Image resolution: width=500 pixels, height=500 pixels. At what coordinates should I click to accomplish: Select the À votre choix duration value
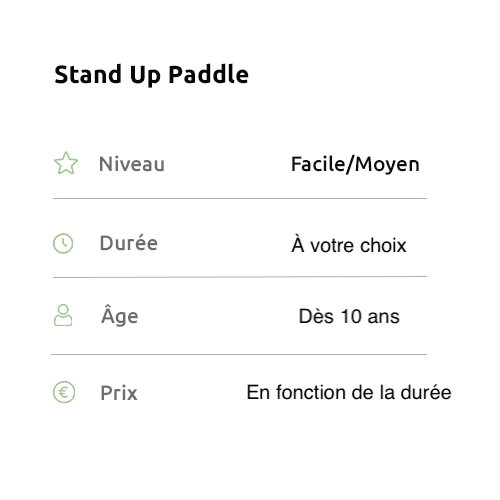click(x=349, y=245)
